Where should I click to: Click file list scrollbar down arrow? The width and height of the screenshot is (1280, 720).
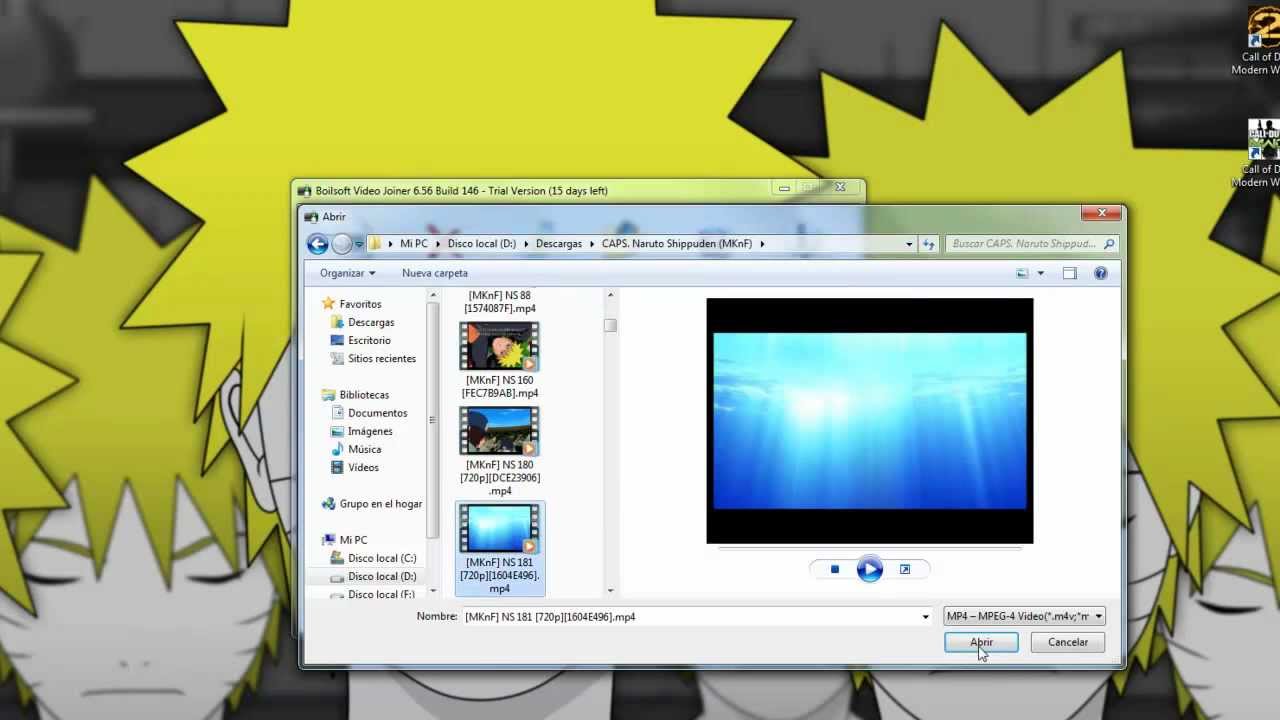(610, 590)
